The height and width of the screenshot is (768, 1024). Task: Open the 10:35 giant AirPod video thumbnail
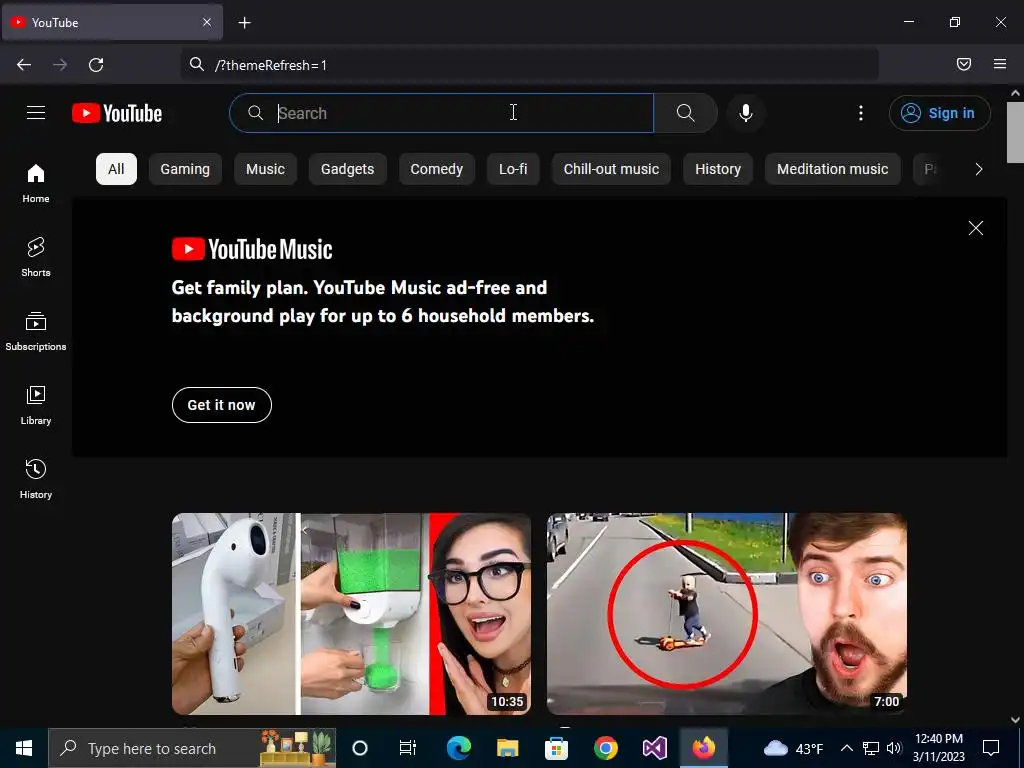[x=351, y=614]
